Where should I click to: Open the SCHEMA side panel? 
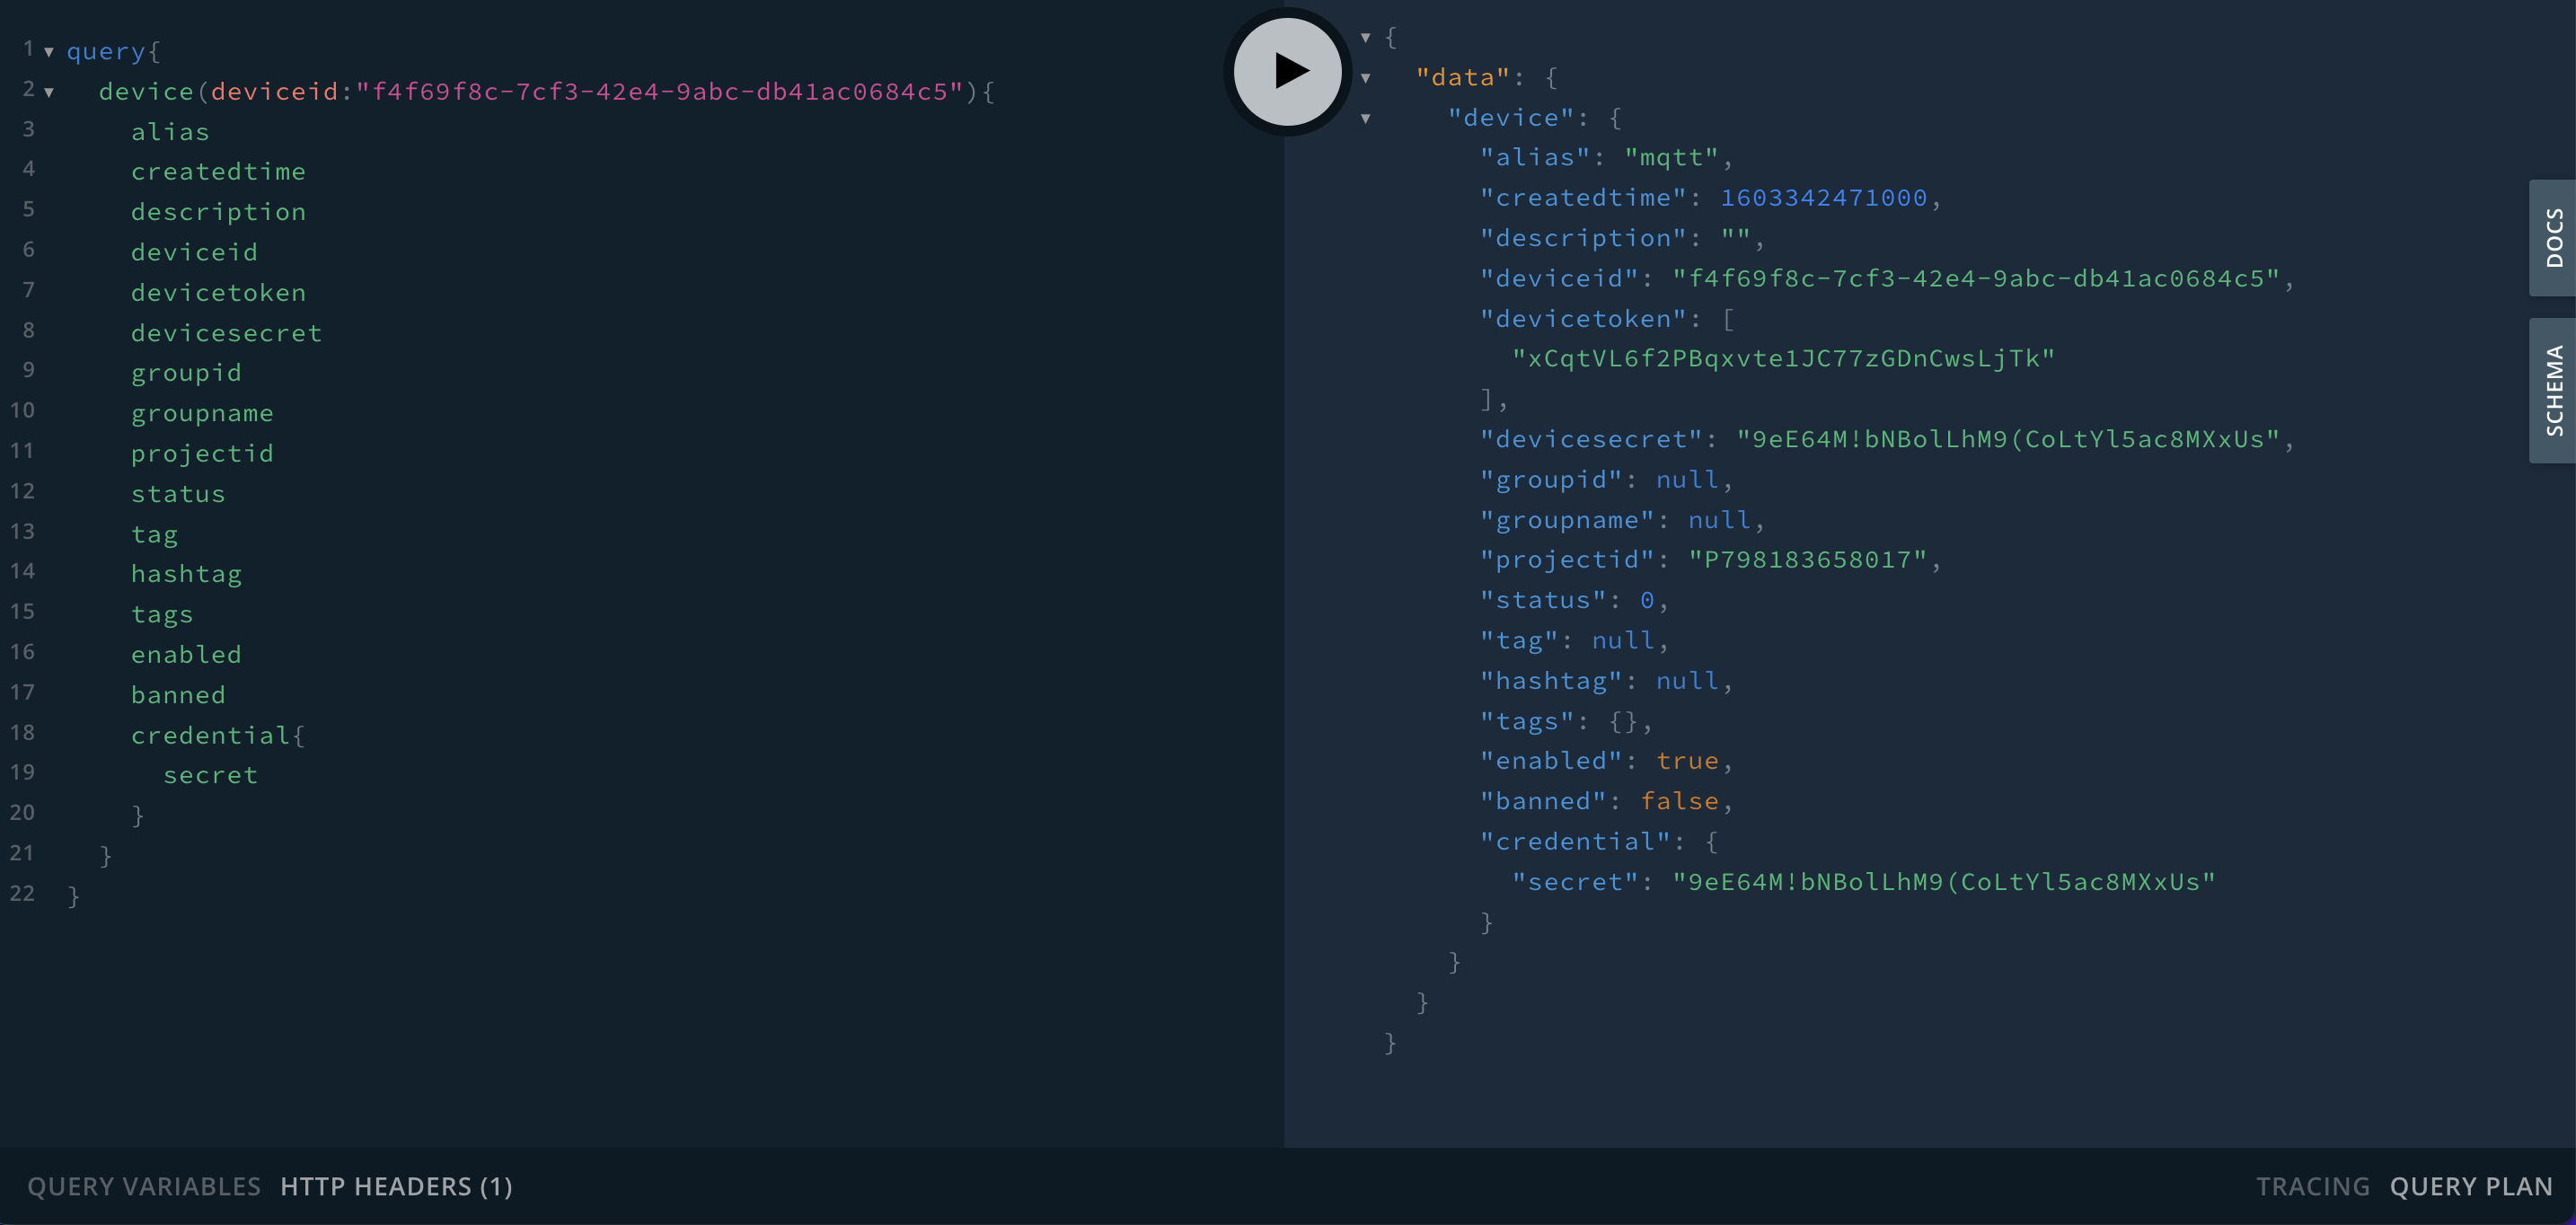pos(2553,391)
